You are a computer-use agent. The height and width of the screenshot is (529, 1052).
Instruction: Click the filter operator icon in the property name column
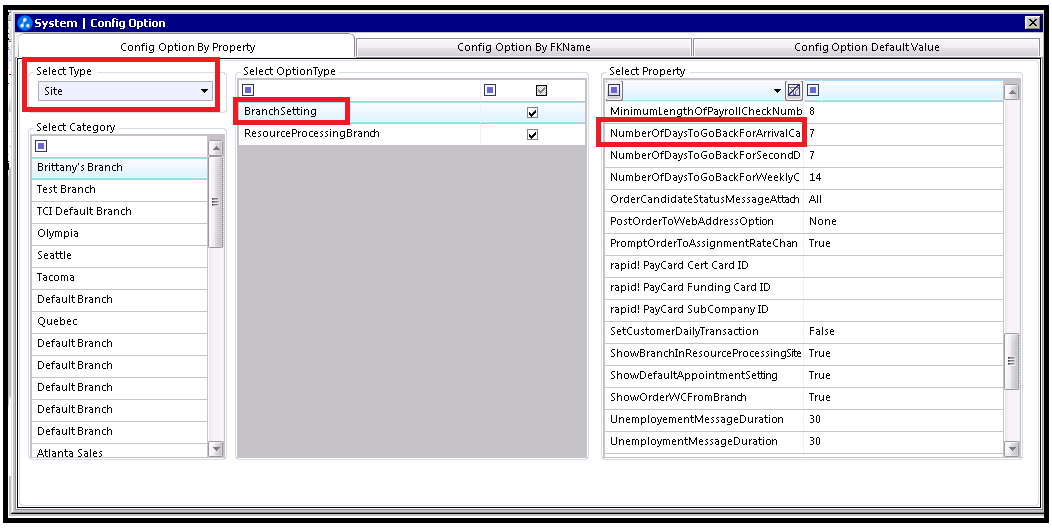tap(615, 90)
